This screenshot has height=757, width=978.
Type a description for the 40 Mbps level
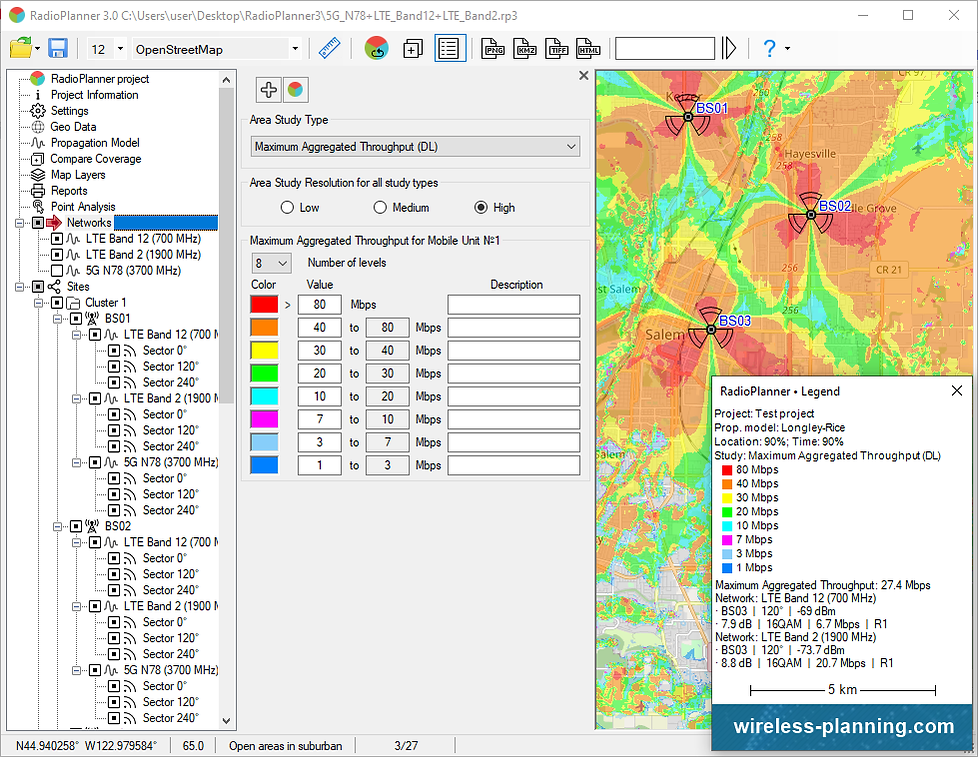click(x=514, y=327)
